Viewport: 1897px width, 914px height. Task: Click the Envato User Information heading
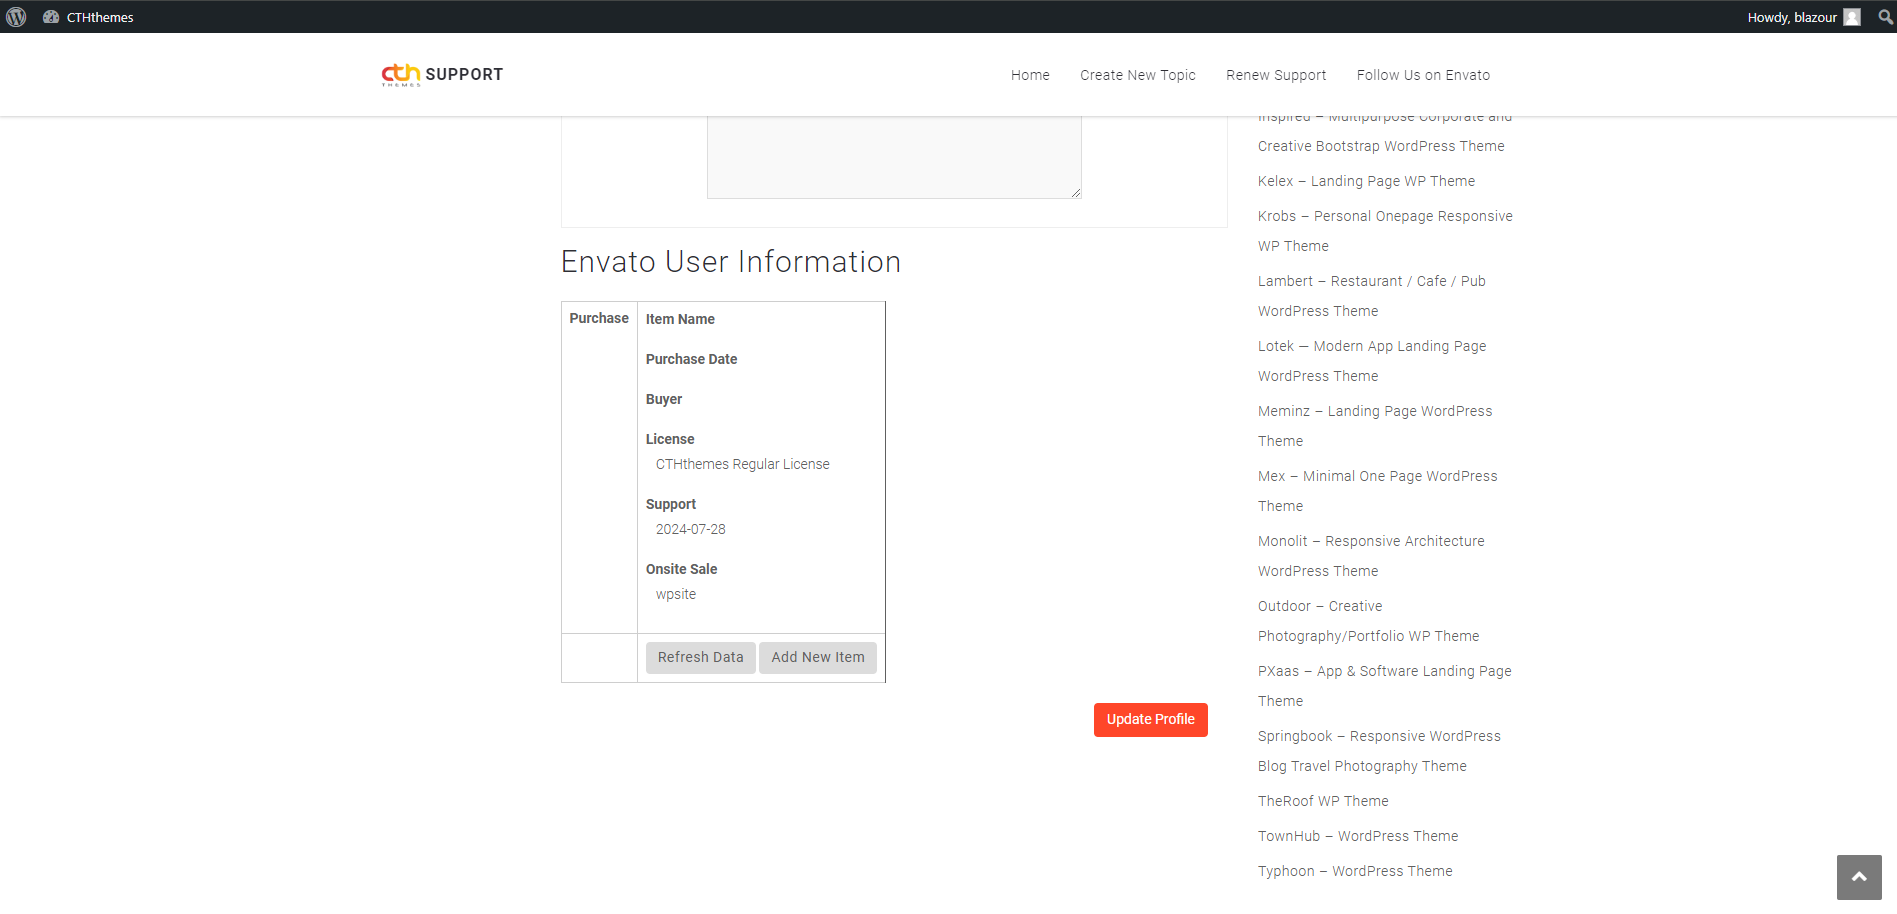pos(731,262)
